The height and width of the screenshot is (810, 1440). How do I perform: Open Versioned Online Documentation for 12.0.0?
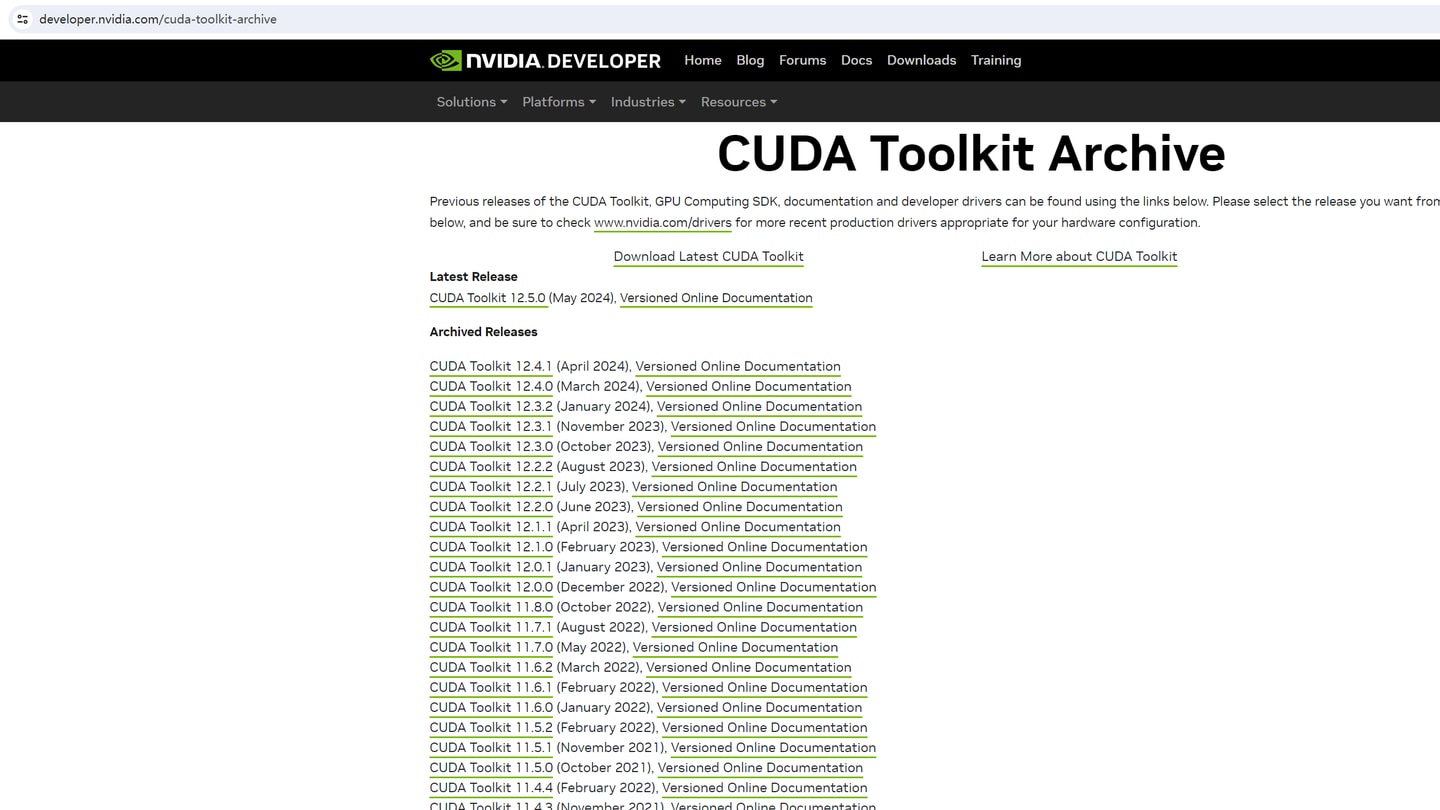pyautogui.click(x=774, y=586)
